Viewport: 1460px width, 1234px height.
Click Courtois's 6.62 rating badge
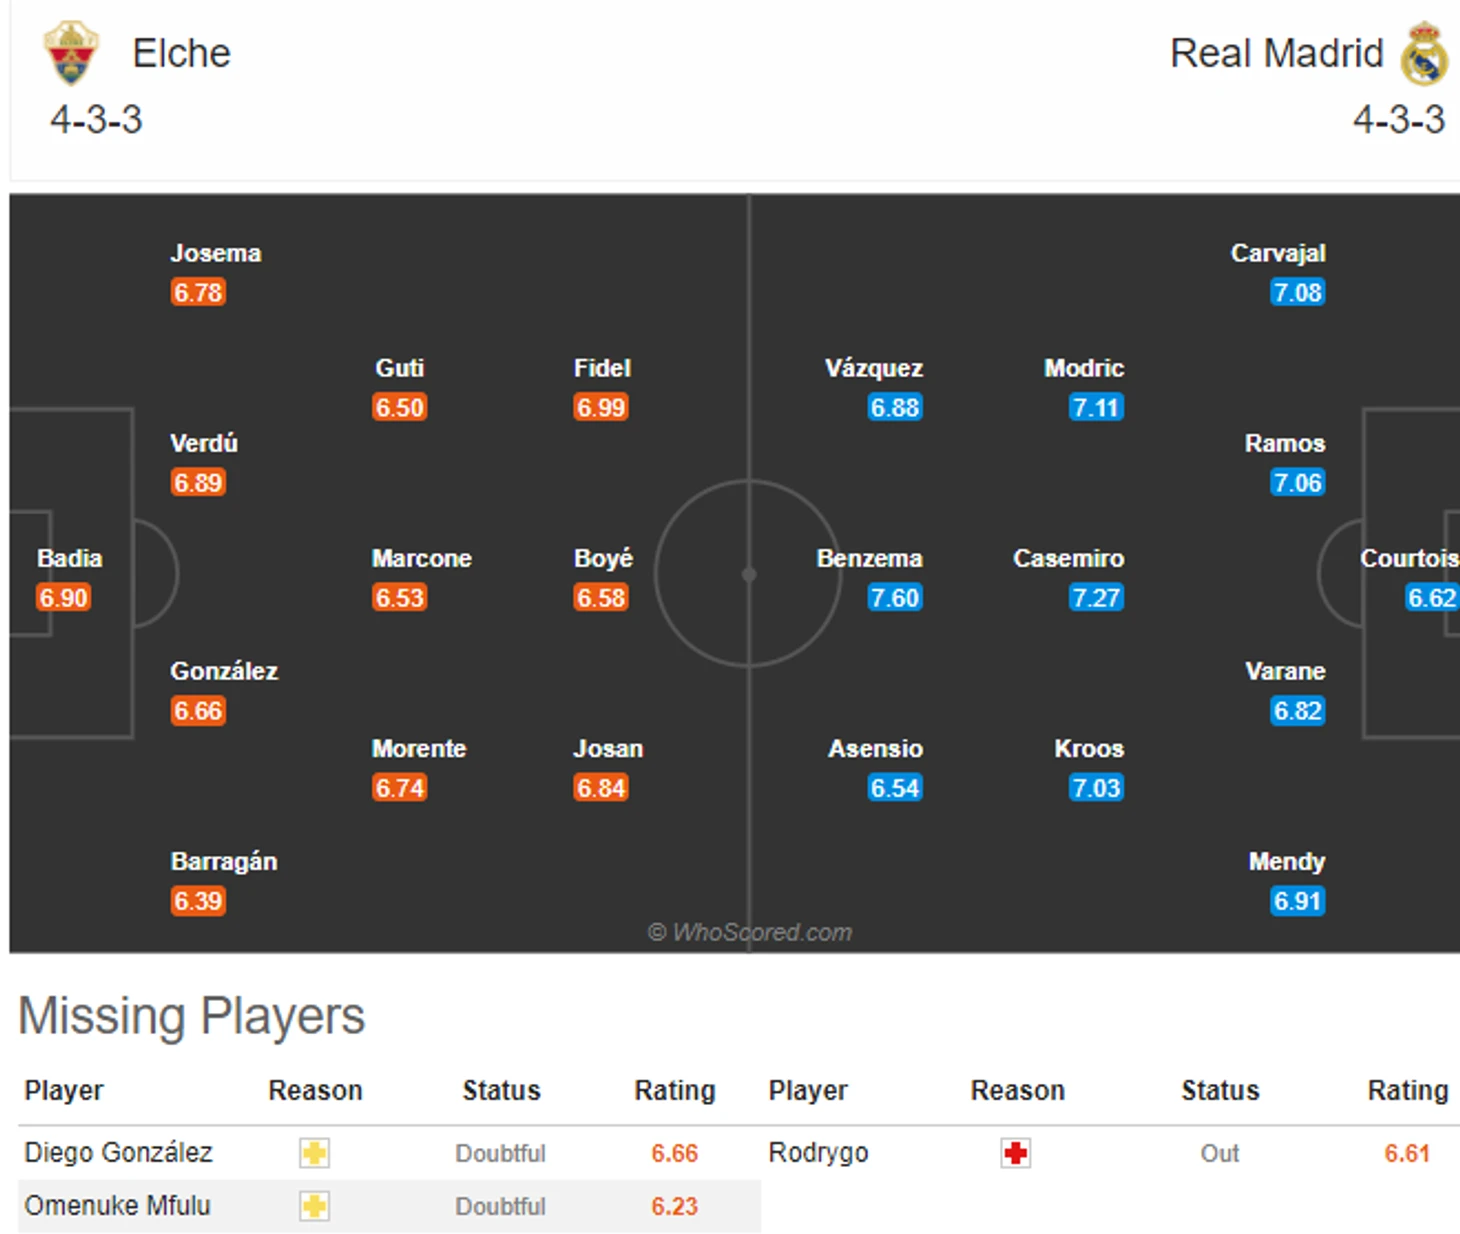tap(1432, 598)
